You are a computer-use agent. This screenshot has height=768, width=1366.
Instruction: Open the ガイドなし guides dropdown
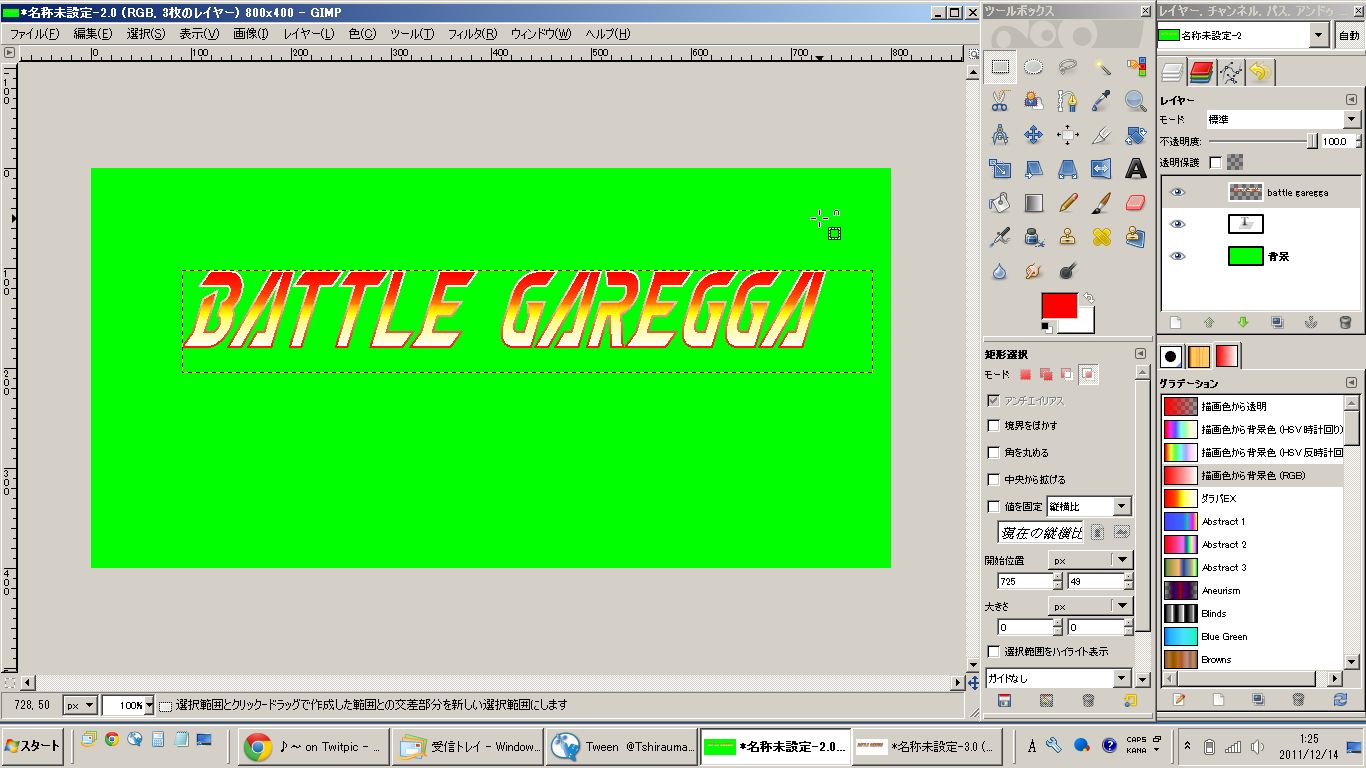coord(1058,678)
